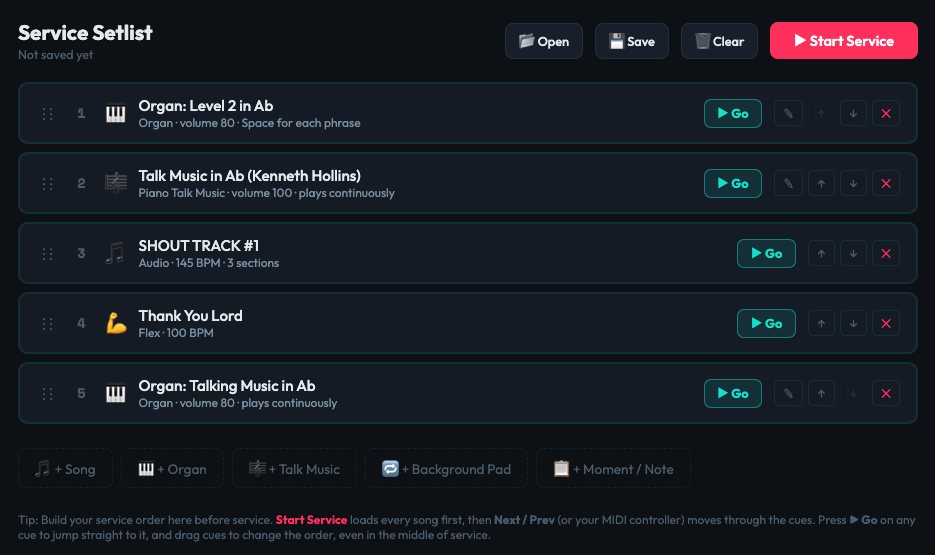Click flexed arm icon of Thank You Lord
Screen dimensions: 935x555
click(x=116, y=323)
